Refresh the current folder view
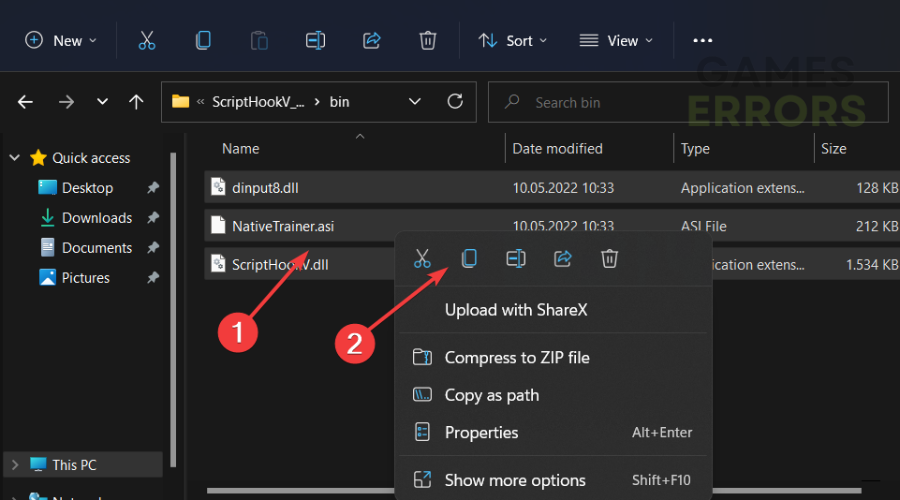Viewport: 900px width, 500px height. click(x=455, y=102)
